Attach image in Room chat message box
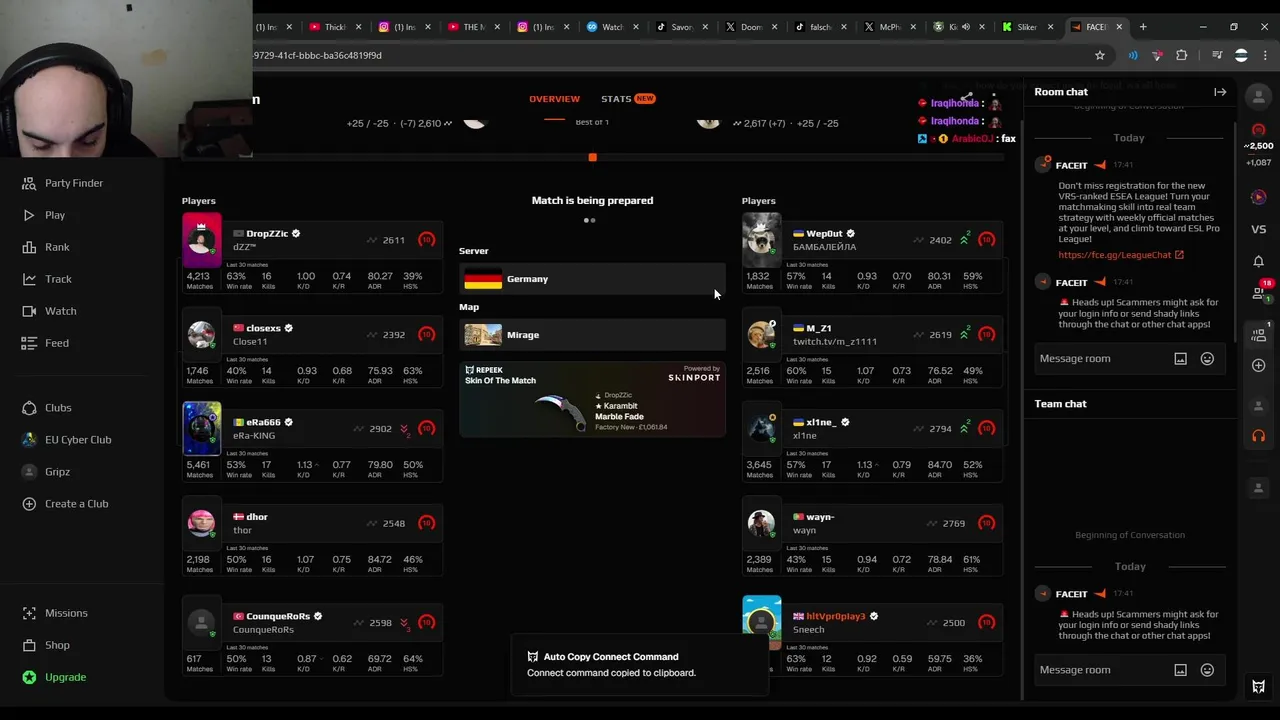 click(1180, 359)
